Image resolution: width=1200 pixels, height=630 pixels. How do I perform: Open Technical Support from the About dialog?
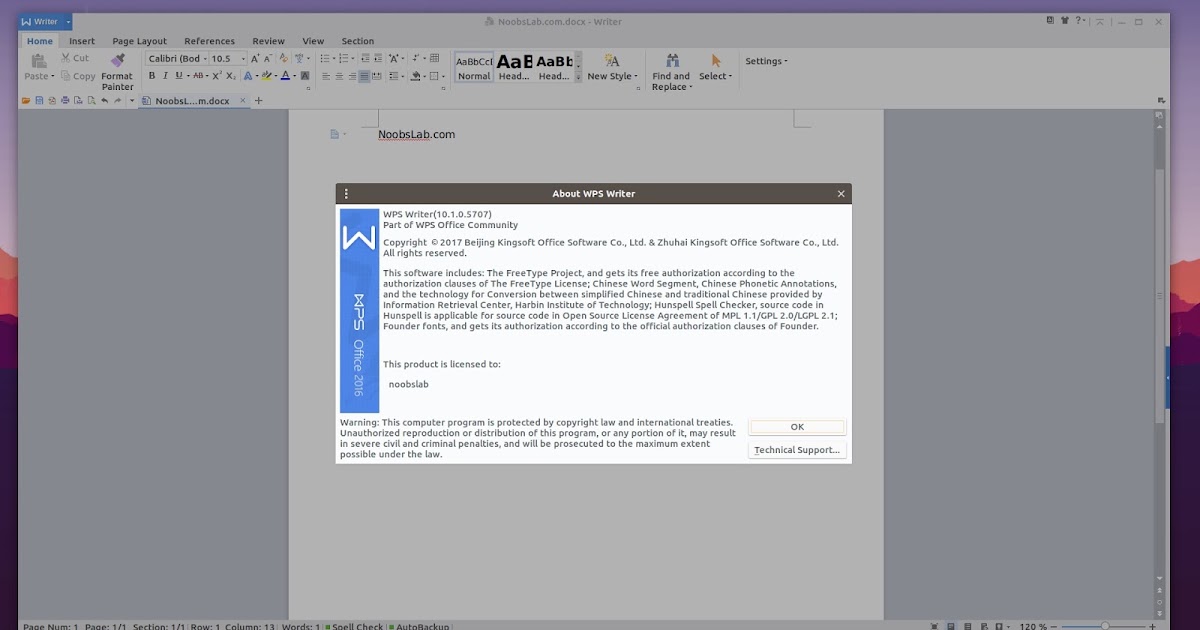point(797,450)
